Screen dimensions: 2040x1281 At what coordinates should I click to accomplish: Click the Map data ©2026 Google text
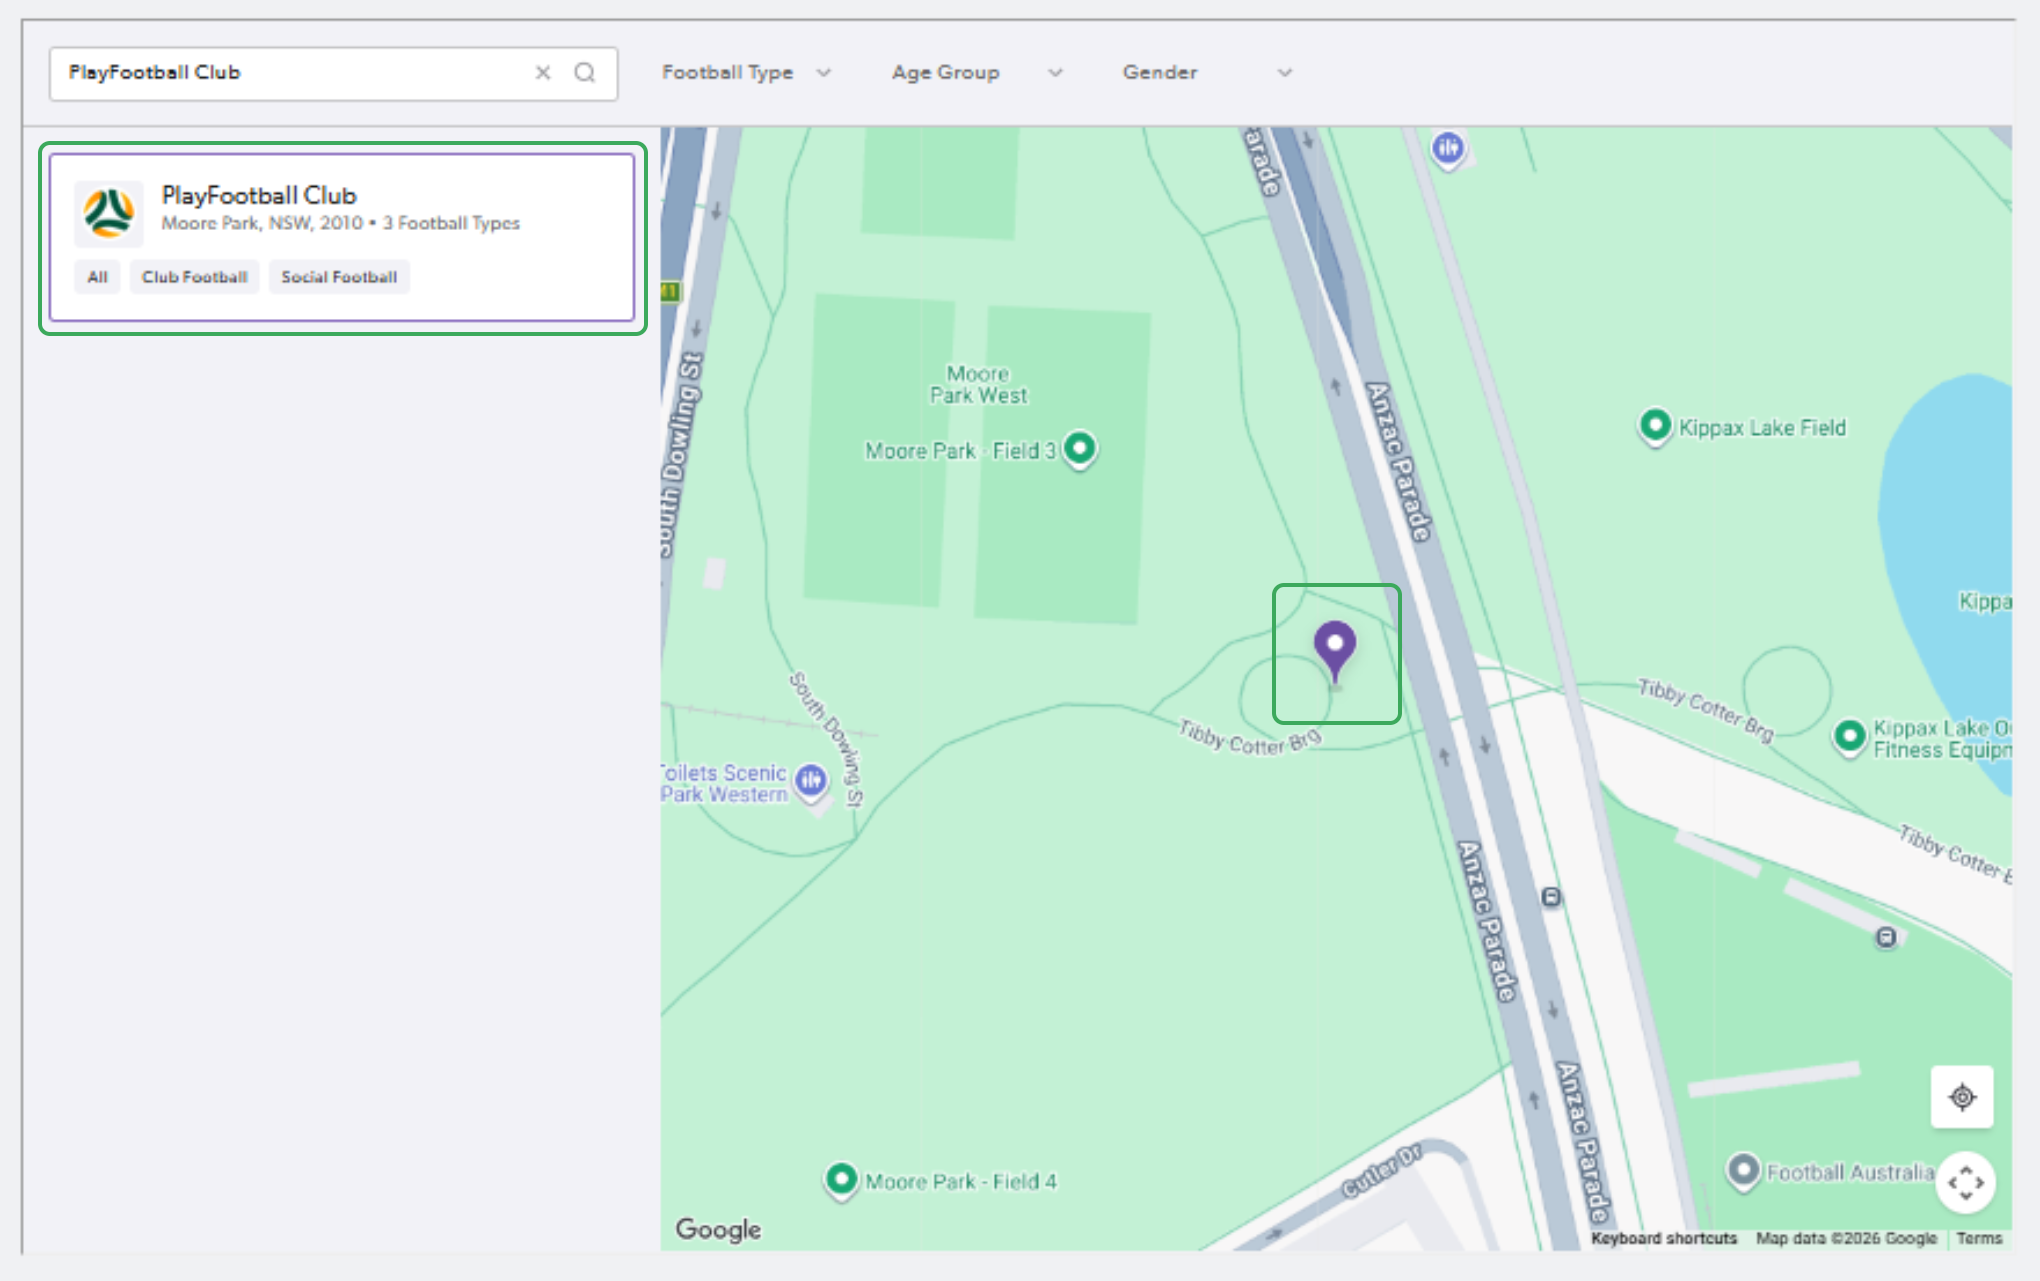1846,1238
